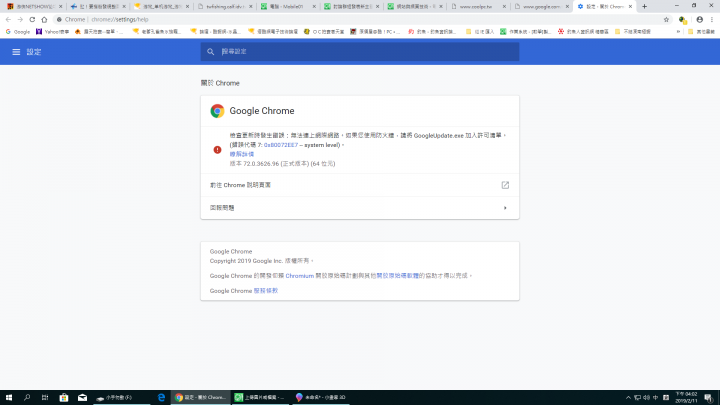Launch Microsoft Edge from taskbar
Image resolution: width=720 pixels, height=405 pixels.
point(161,397)
